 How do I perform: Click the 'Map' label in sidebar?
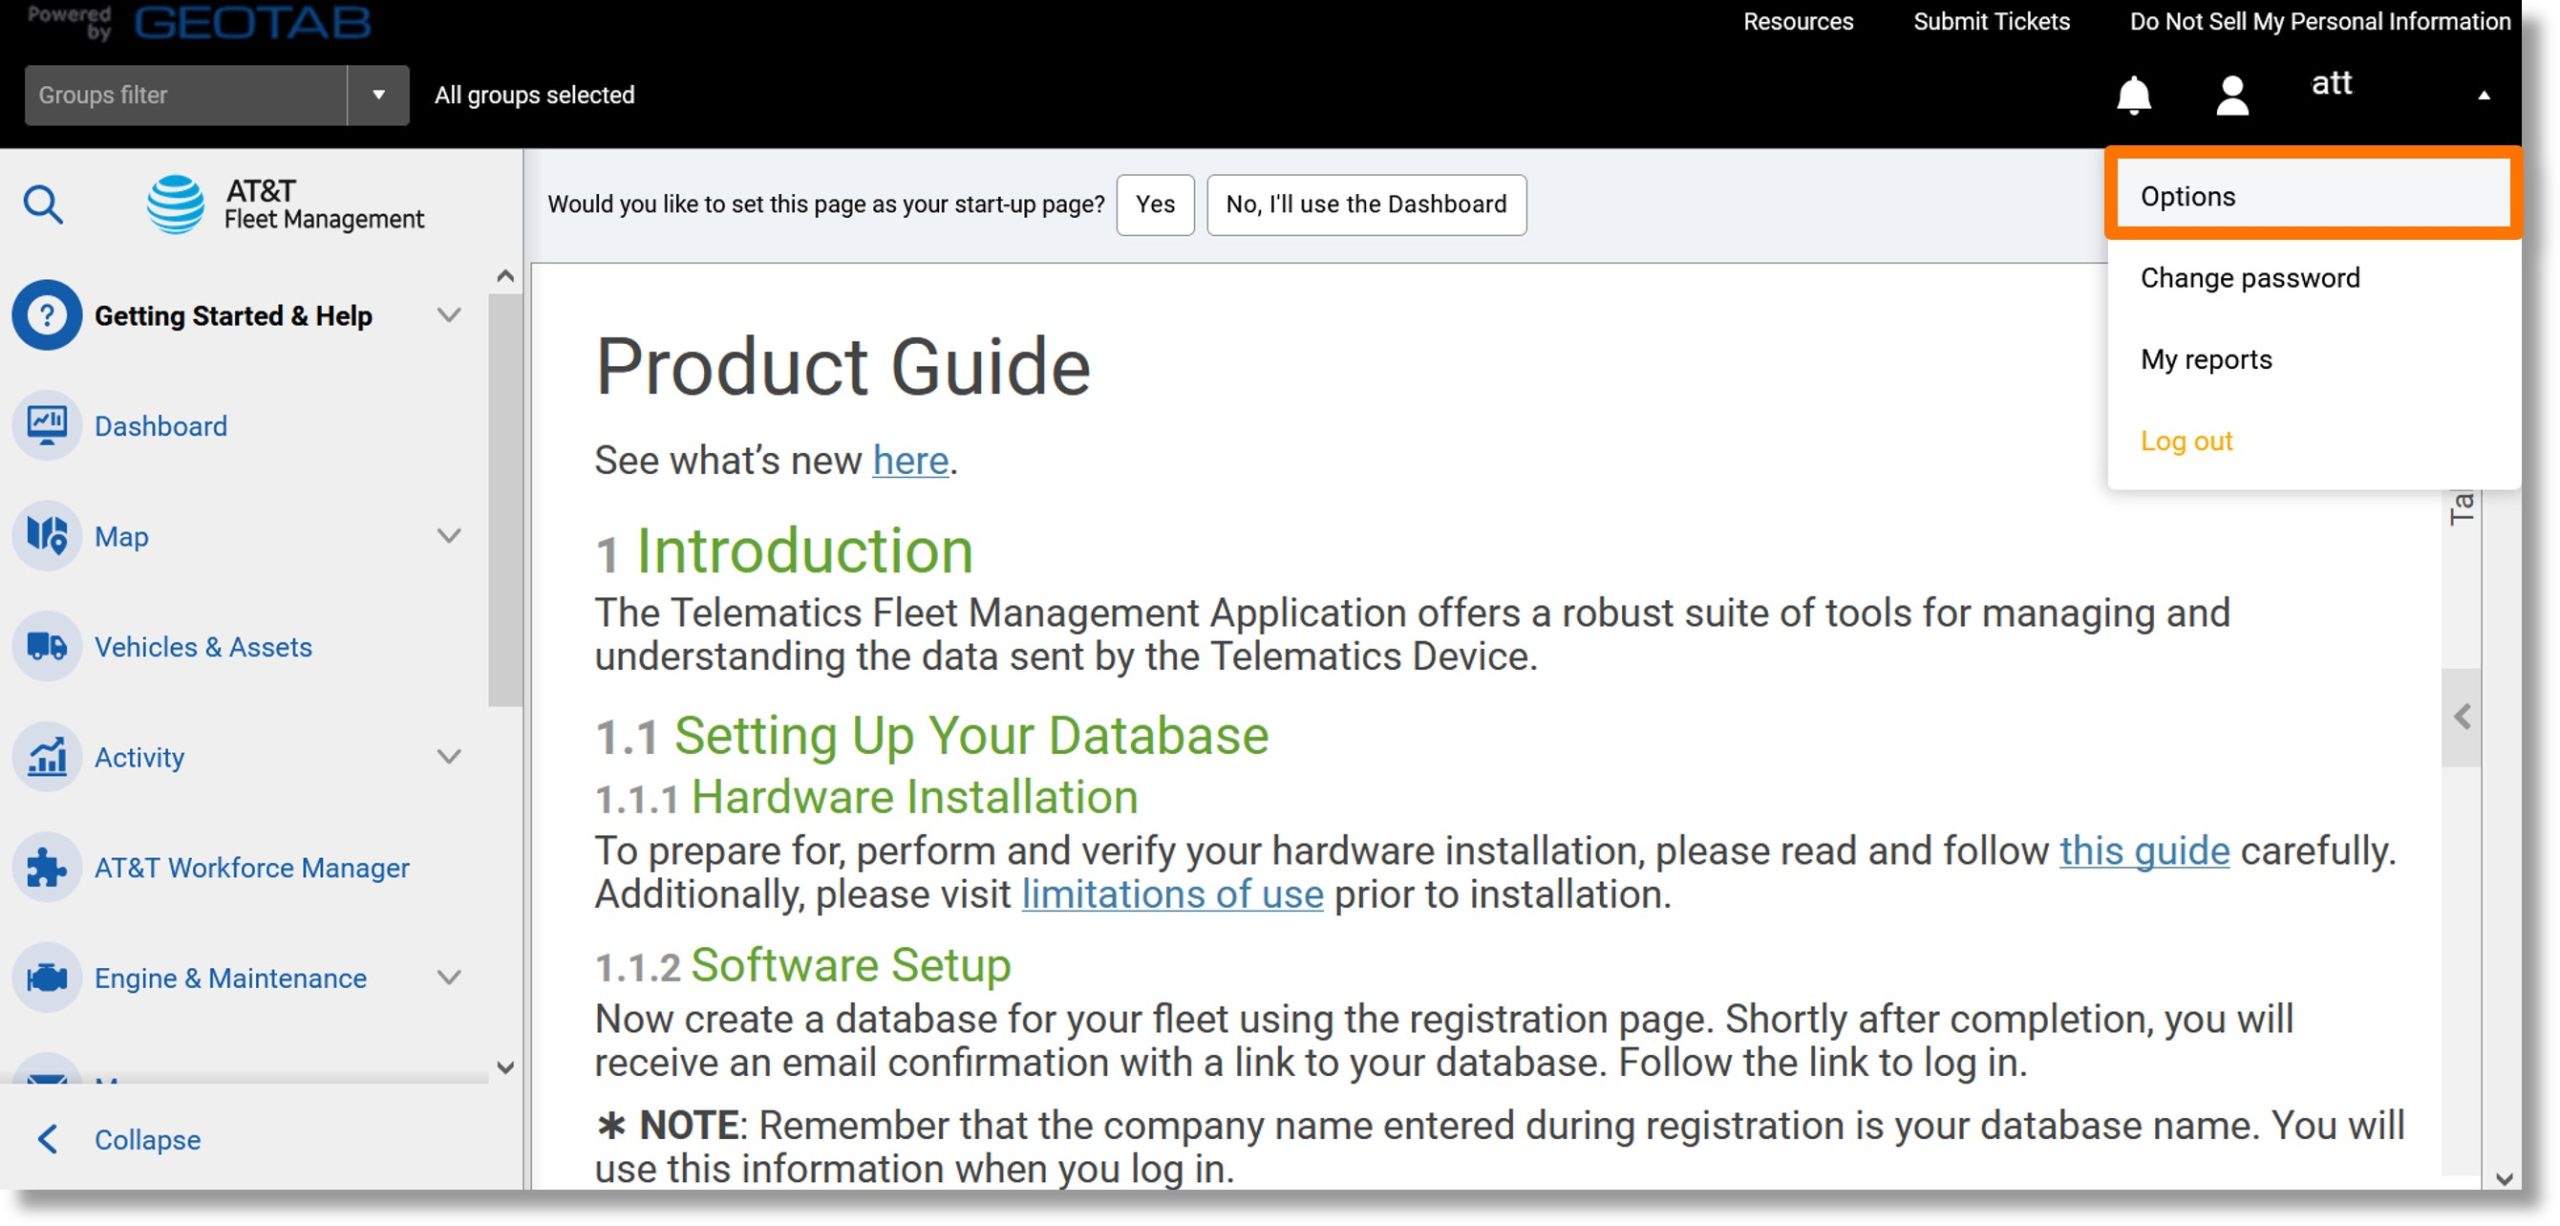(121, 537)
